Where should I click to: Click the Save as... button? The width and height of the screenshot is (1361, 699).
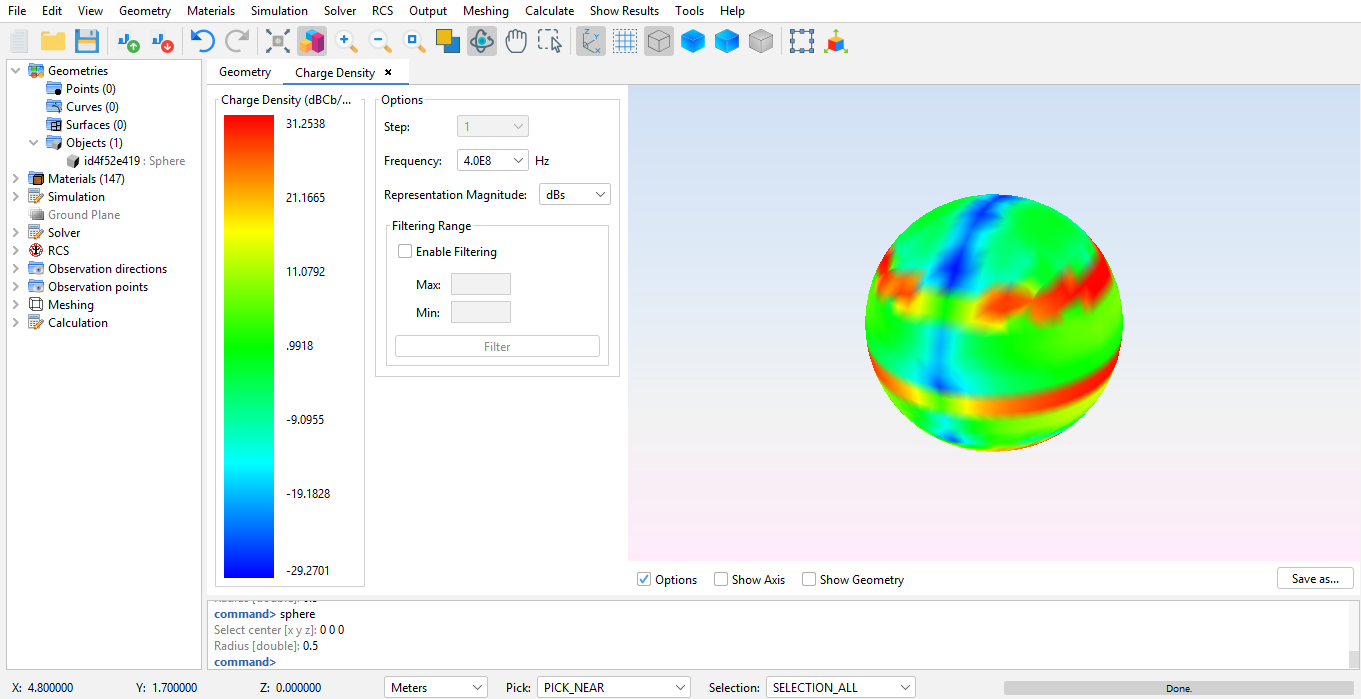point(1314,579)
